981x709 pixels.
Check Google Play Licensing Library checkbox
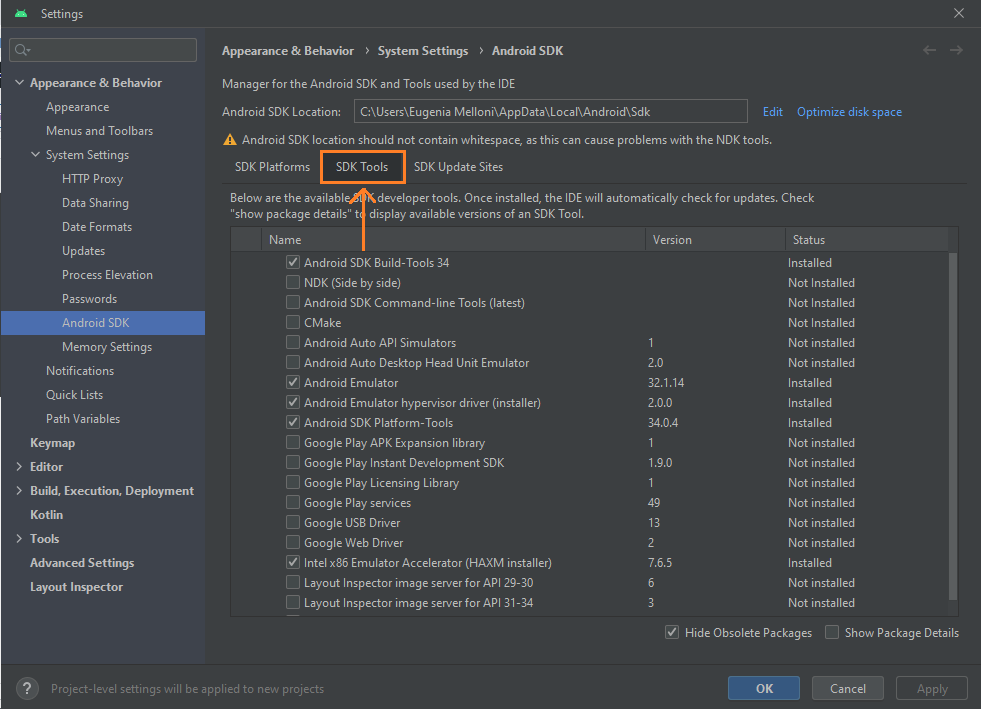pos(292,482)
